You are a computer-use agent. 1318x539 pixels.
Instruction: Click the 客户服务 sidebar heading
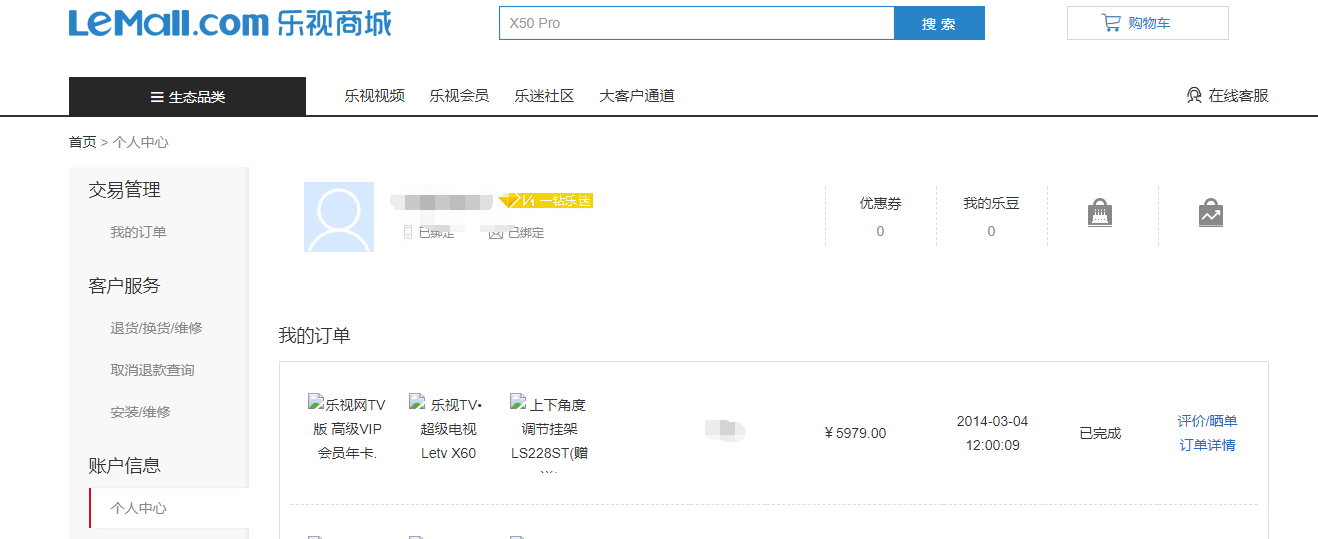[124, 286]
